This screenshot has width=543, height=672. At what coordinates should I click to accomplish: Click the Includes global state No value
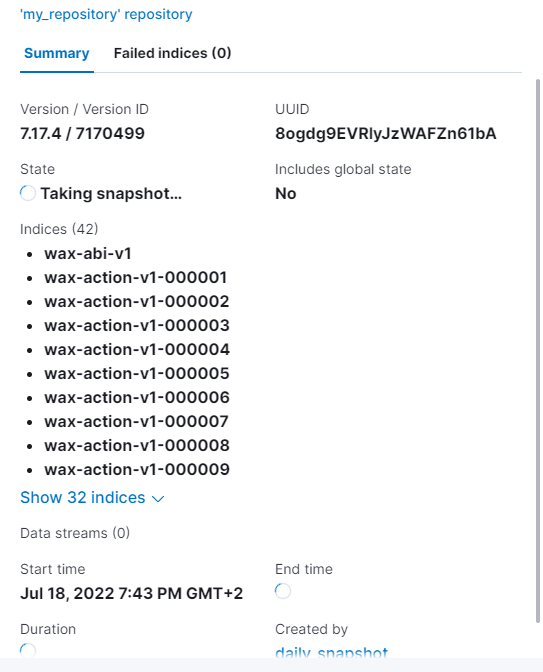click(x=285, y=194)
